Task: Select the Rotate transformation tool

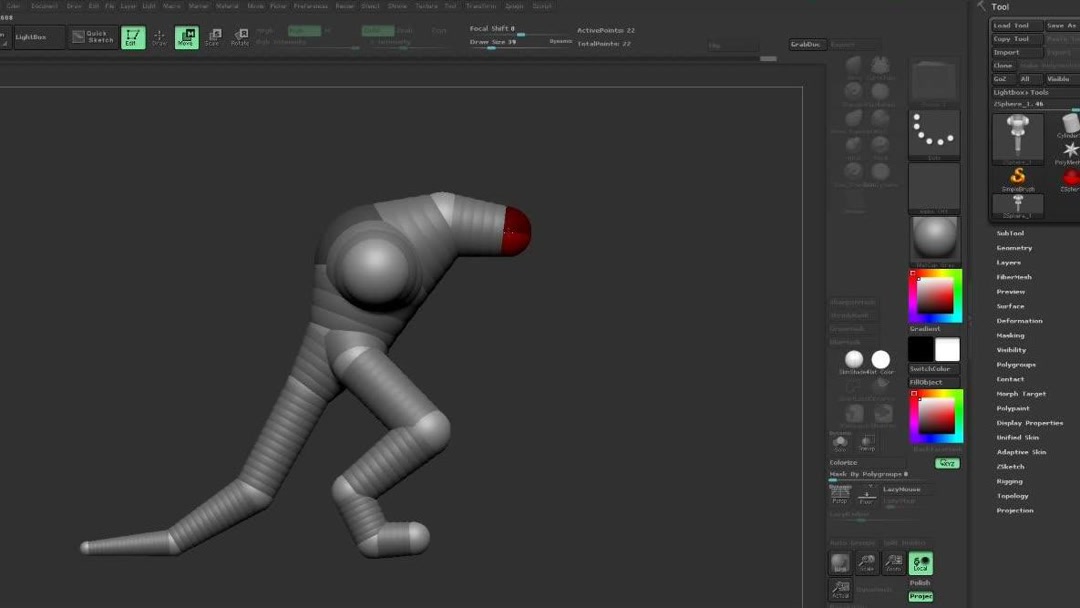Action: tap(240, 38)
